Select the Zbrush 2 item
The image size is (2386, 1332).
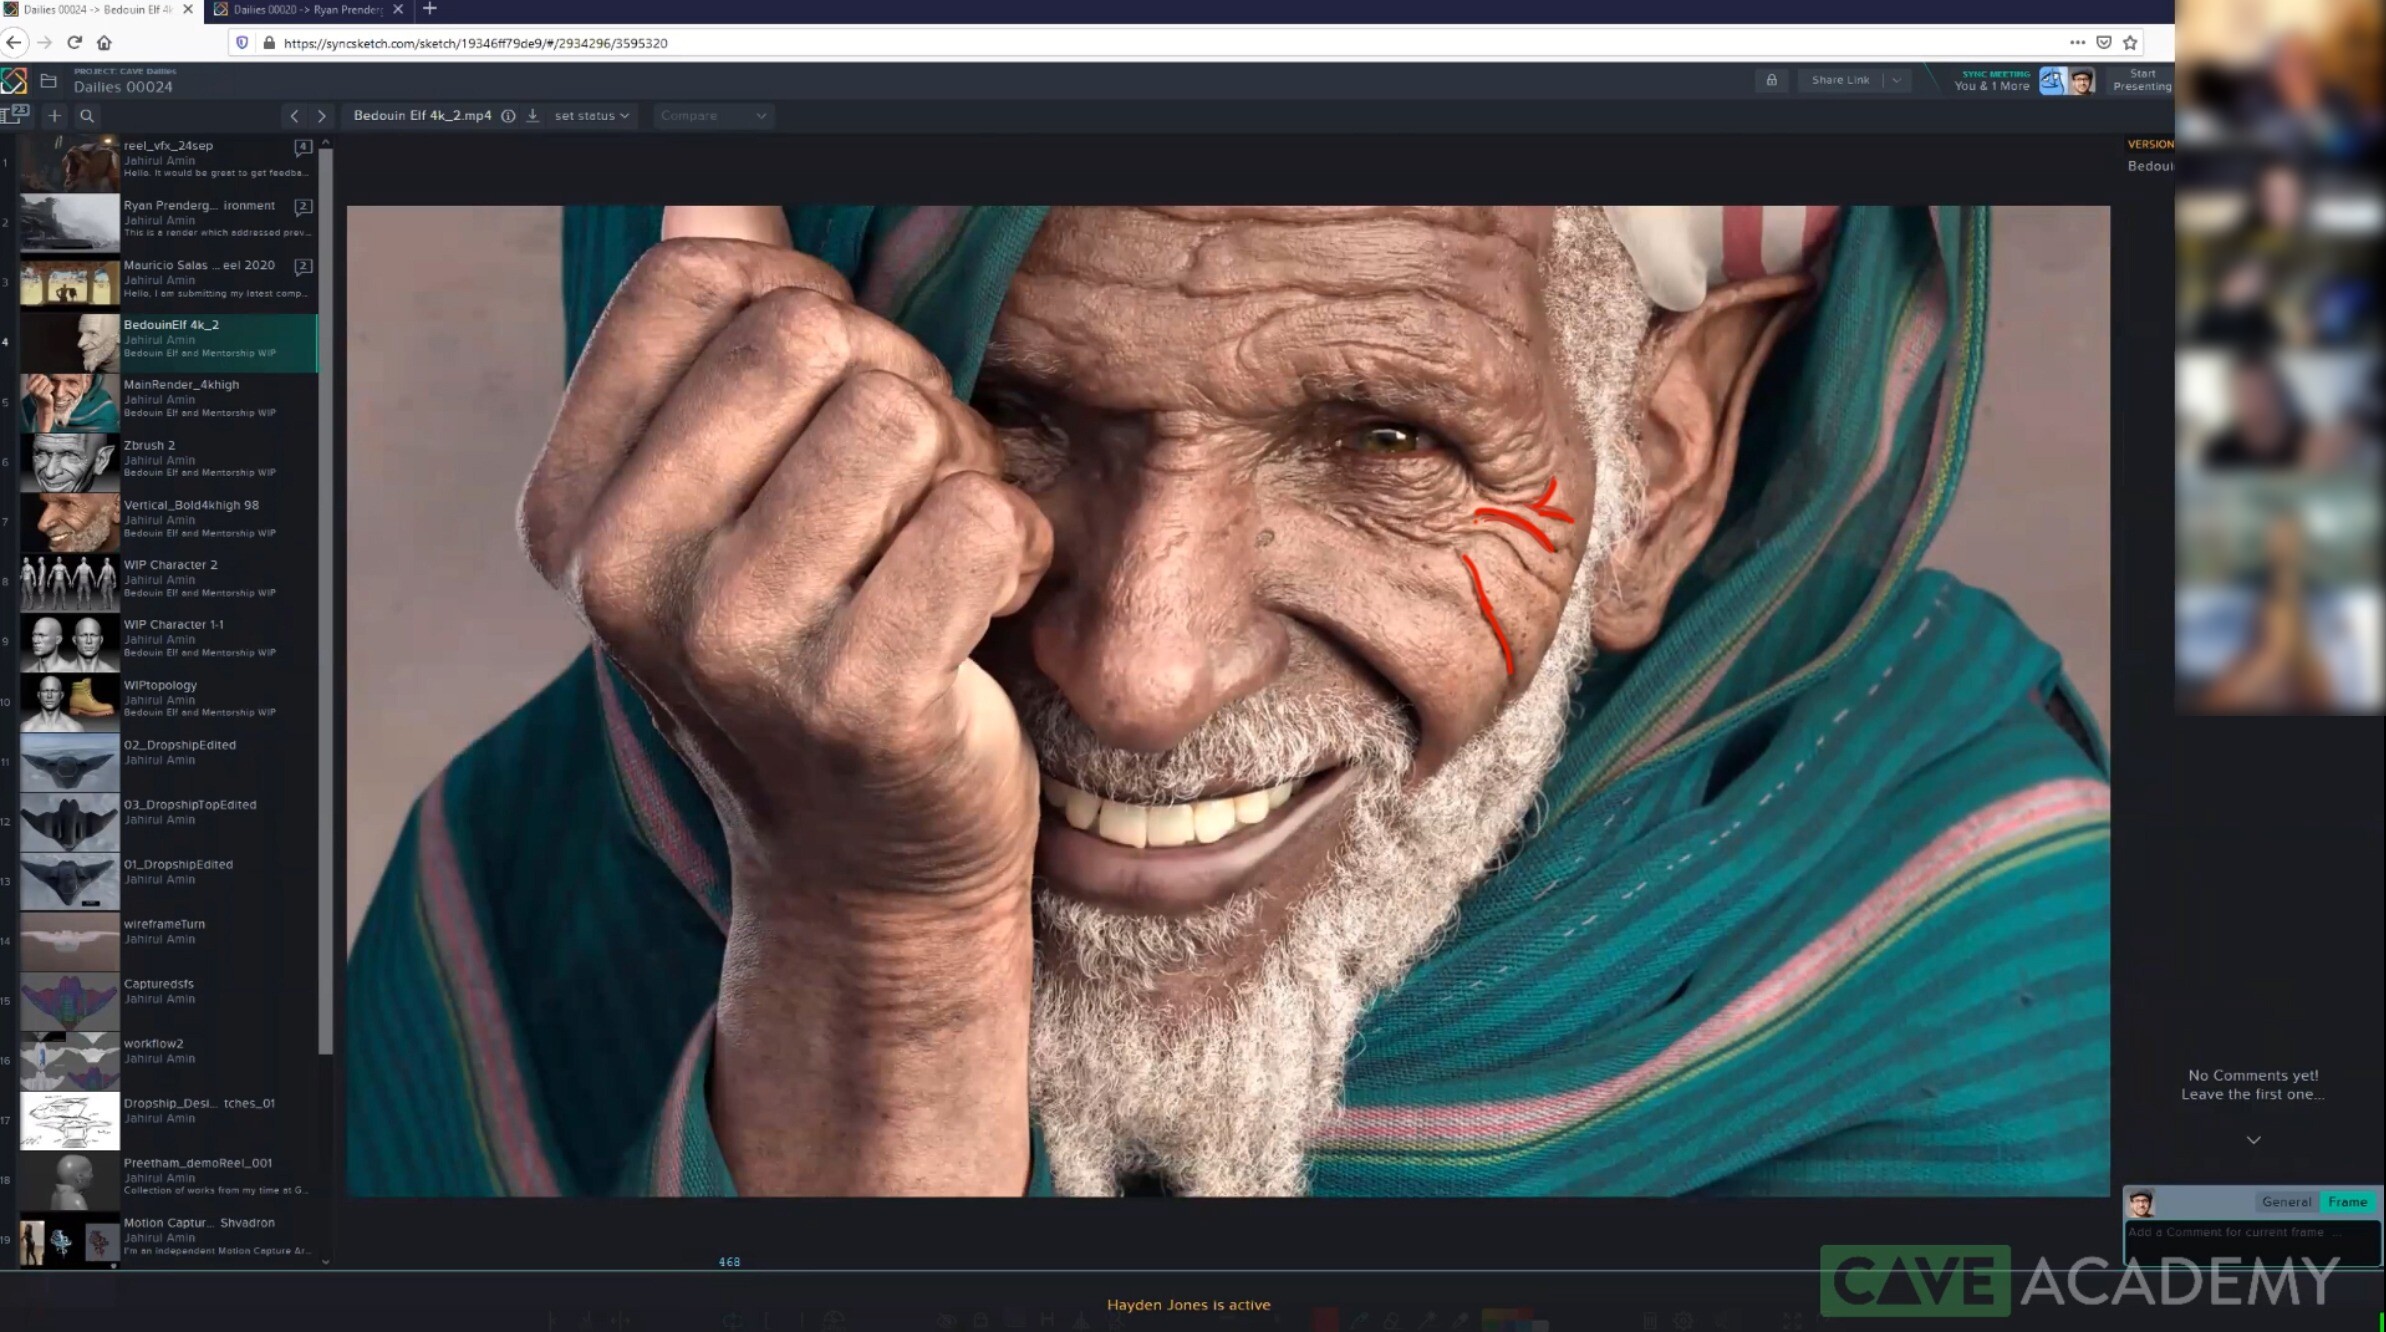(x=168, y=461)
